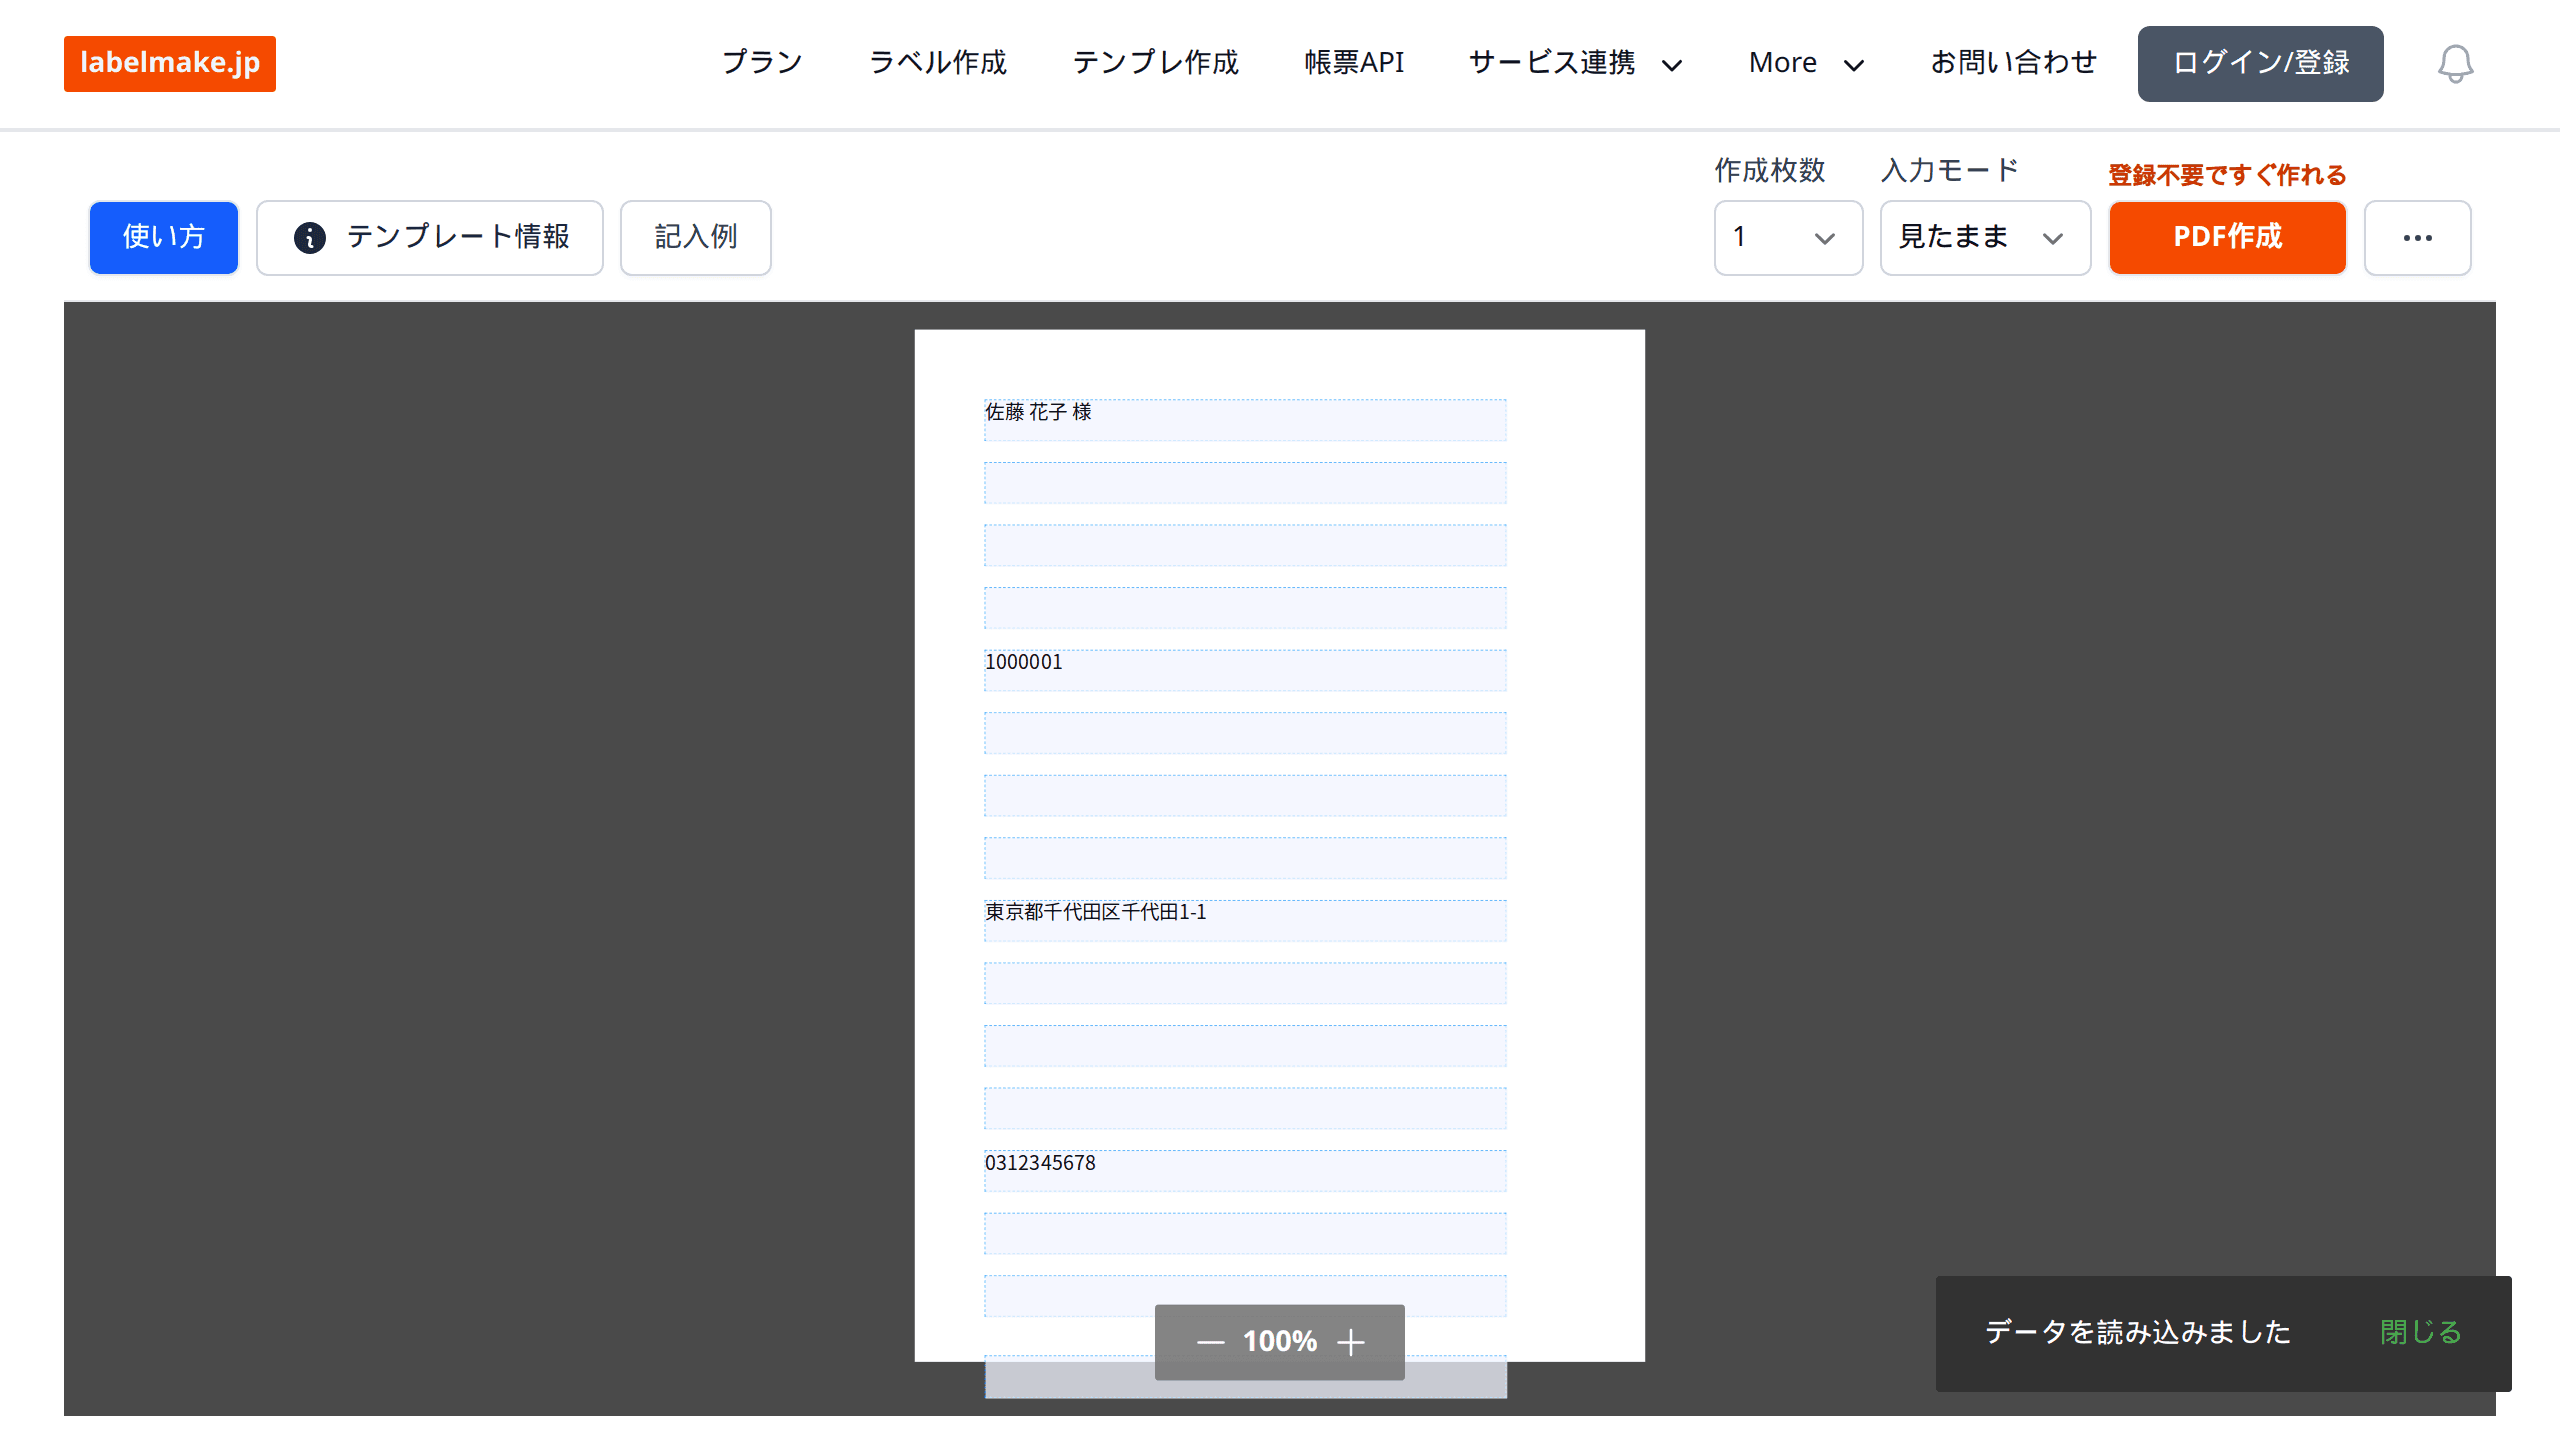Open the three-dots more options button
Image resolution: width=2560 pixels, height=1440 pixels.
(2417, 238)
